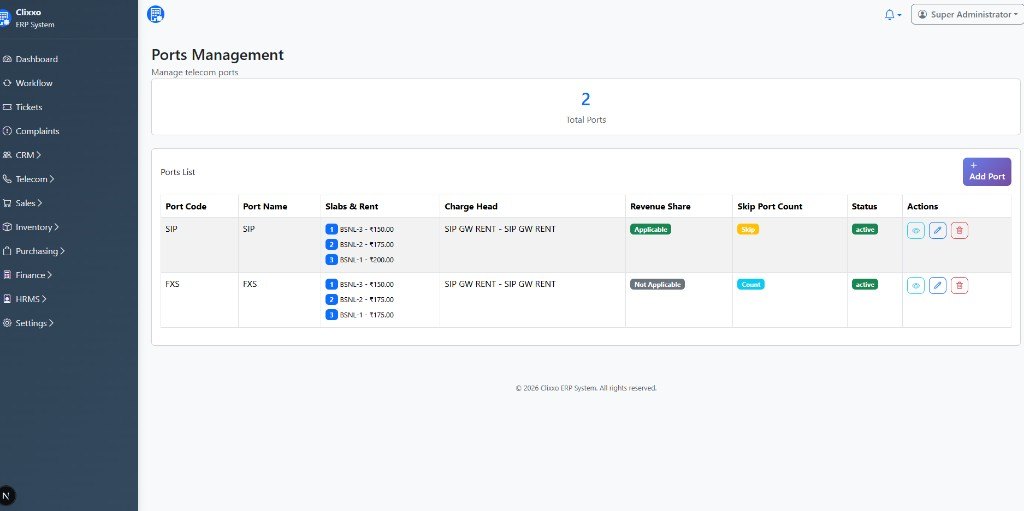Open the Super Administrator account dropdown
The image size is (1024, 511).
coord(967,14)
